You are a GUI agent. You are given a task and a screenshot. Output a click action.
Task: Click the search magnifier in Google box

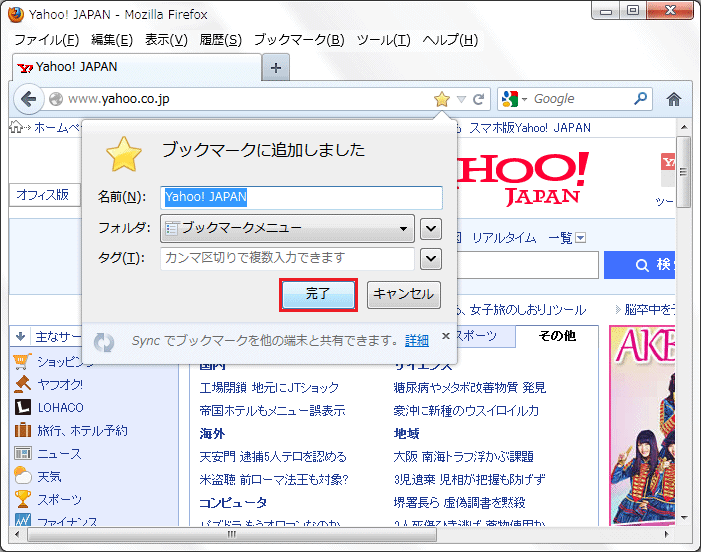click(641, 99)
